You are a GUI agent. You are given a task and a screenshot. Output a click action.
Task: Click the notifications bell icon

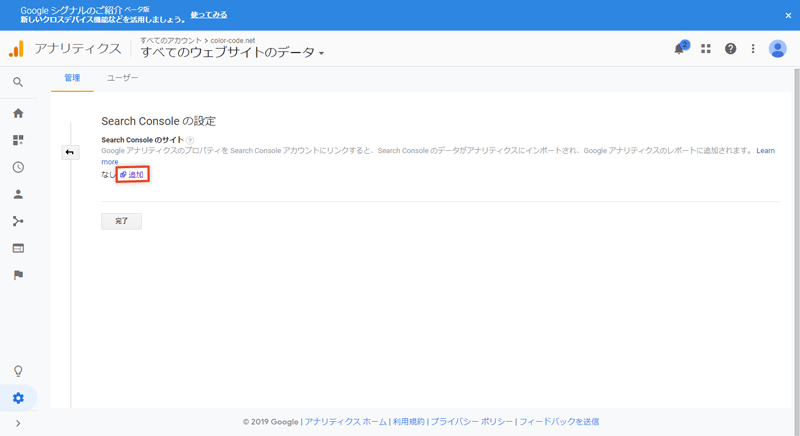(680, 48)
